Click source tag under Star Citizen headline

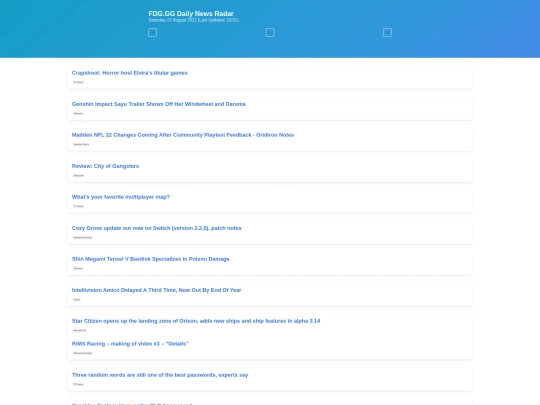pyautogui.click(x=80, y=330)
